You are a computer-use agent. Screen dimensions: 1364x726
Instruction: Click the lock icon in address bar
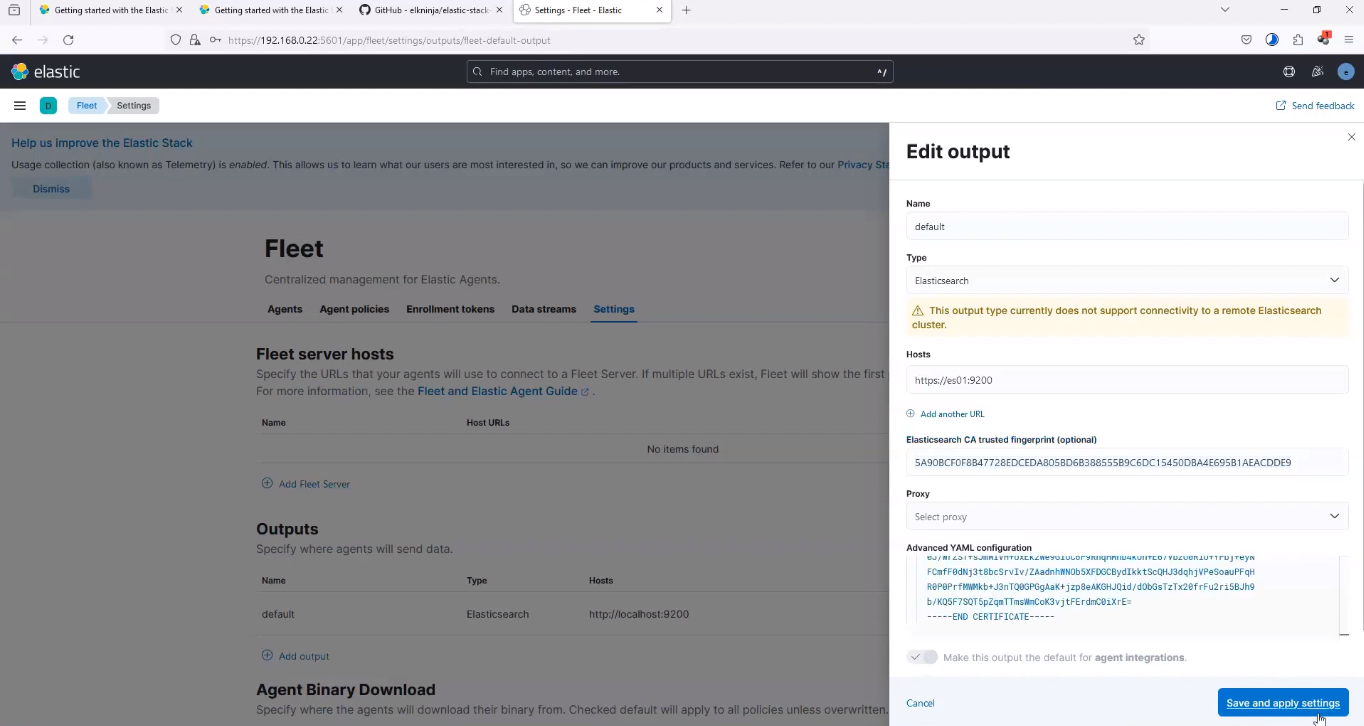195,40
